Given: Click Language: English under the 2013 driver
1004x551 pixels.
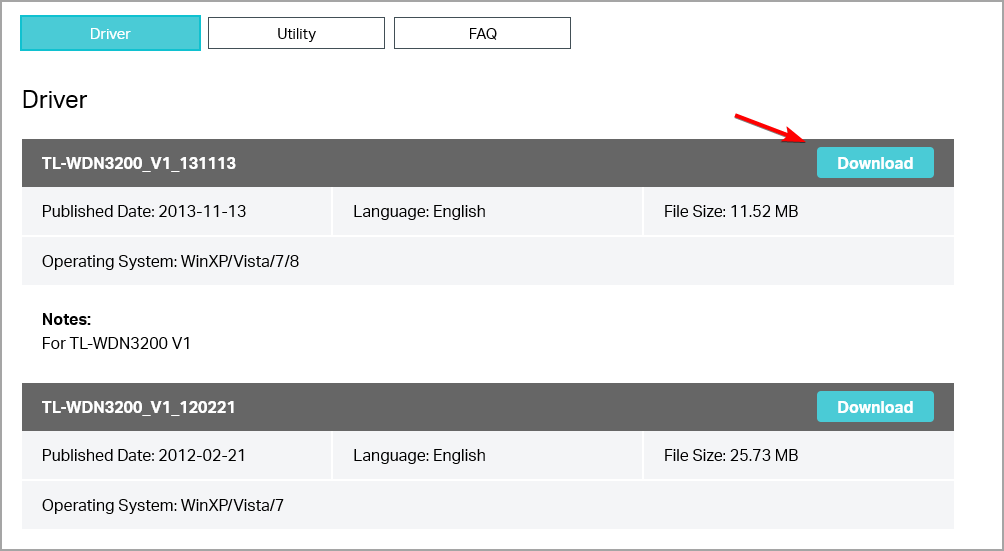Looking at the screenshot, I should 419,211.
